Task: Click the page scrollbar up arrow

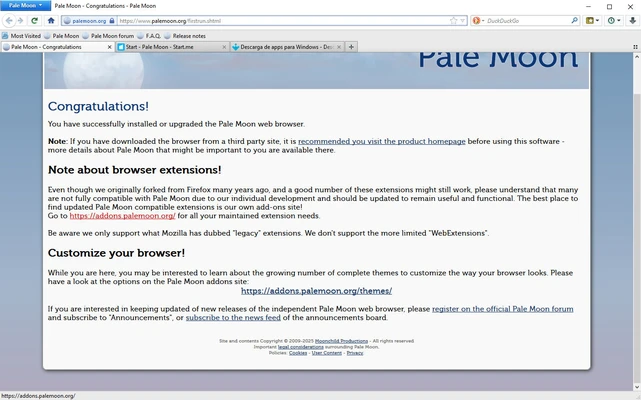Action: pos(637,57)
